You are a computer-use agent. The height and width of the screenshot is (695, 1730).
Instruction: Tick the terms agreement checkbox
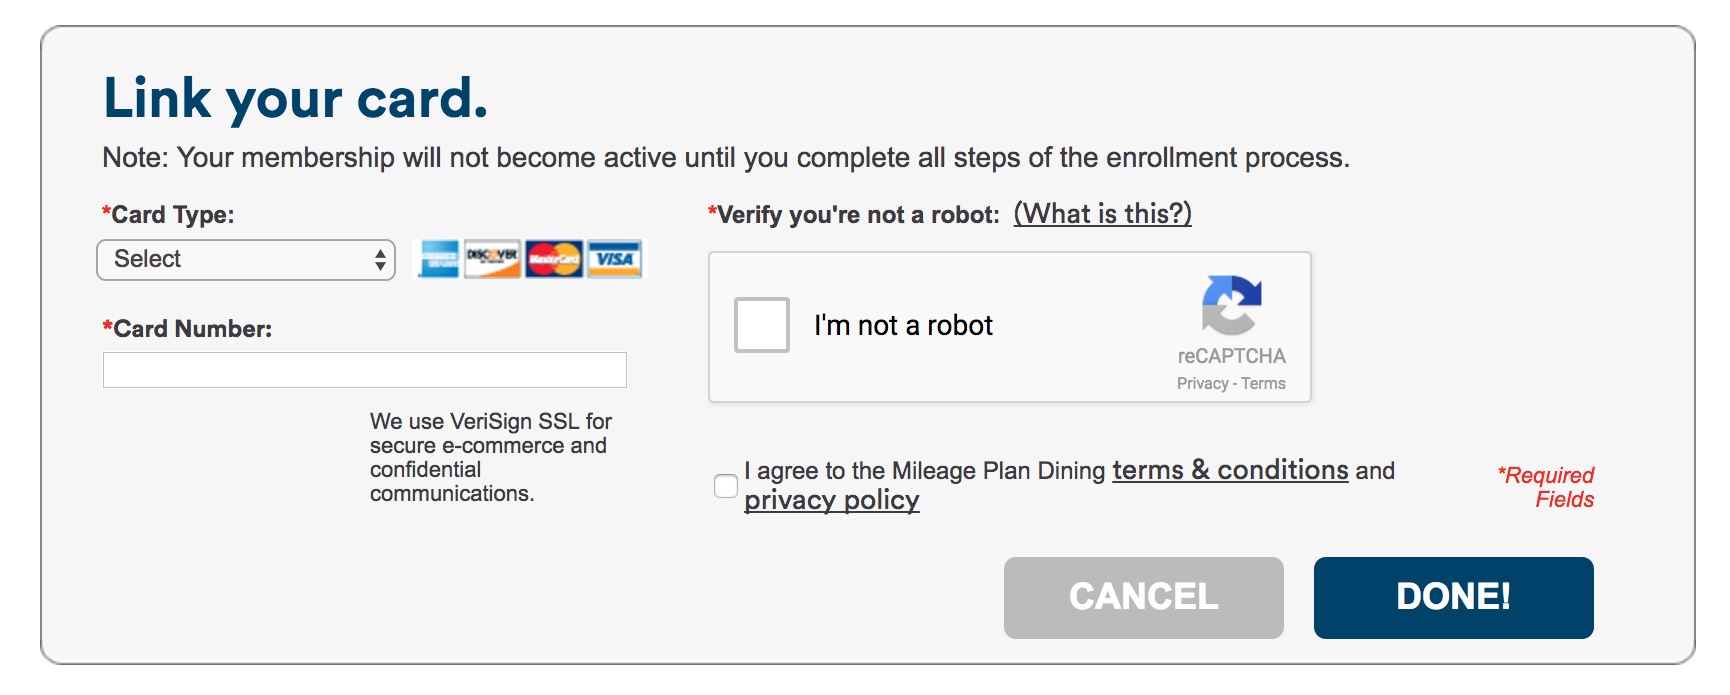[726, 486]
